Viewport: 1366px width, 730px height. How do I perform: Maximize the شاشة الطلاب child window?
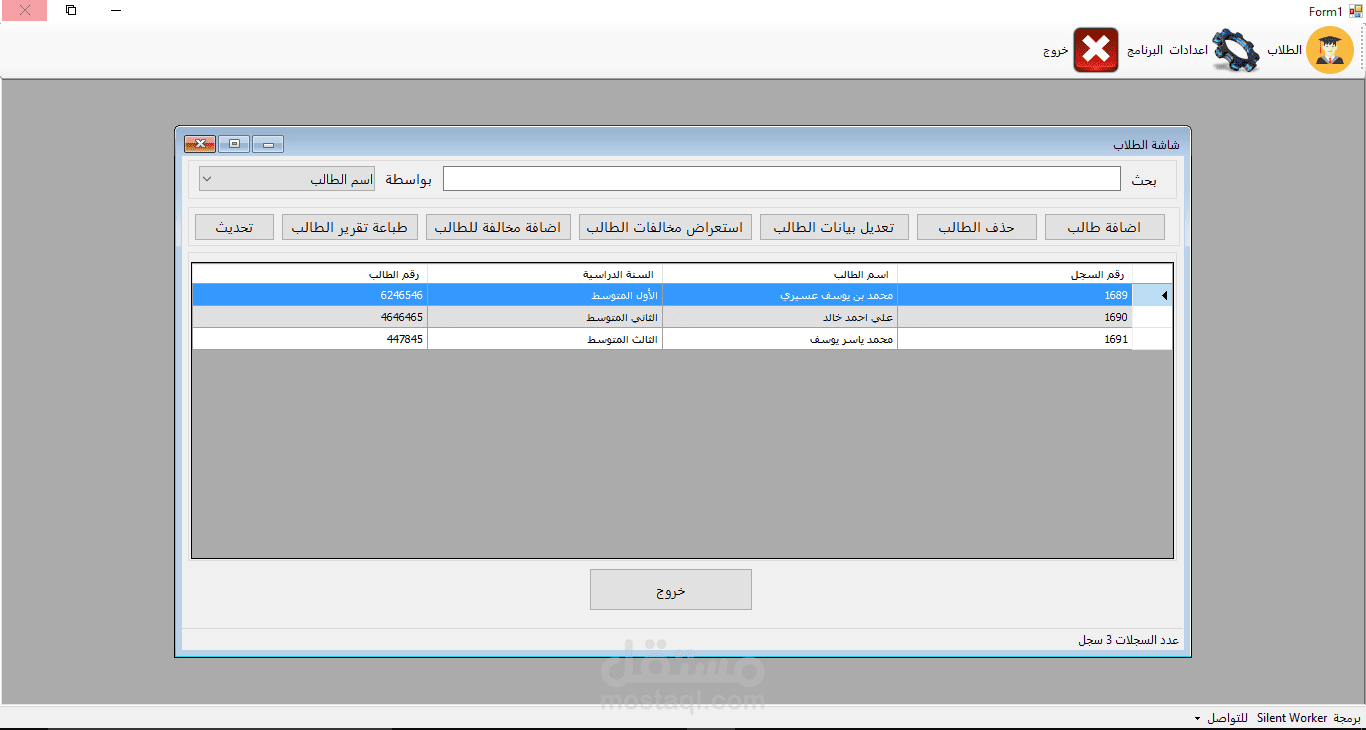[x=234, y=144]
